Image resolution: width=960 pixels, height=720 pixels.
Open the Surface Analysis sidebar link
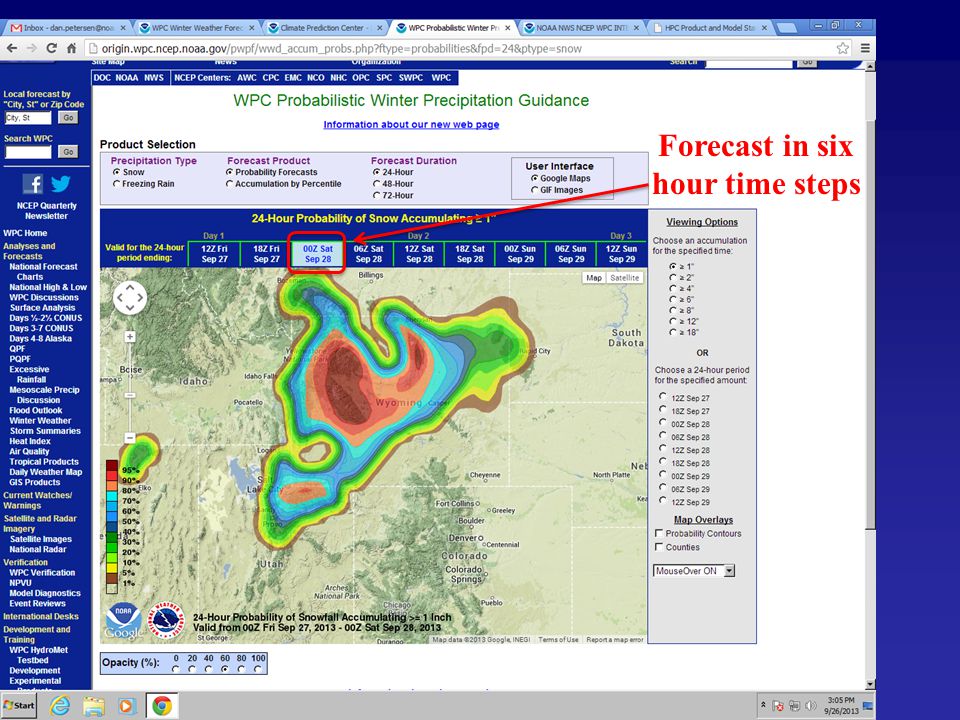tap(42, 307)
